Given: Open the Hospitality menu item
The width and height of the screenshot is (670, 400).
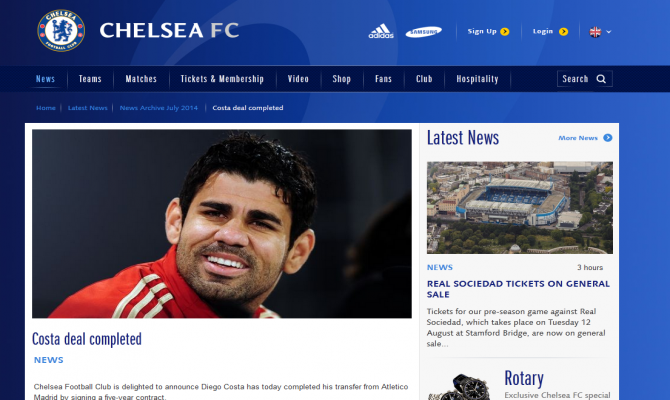Looking at the screenshot, I should (x=477, y=79).
